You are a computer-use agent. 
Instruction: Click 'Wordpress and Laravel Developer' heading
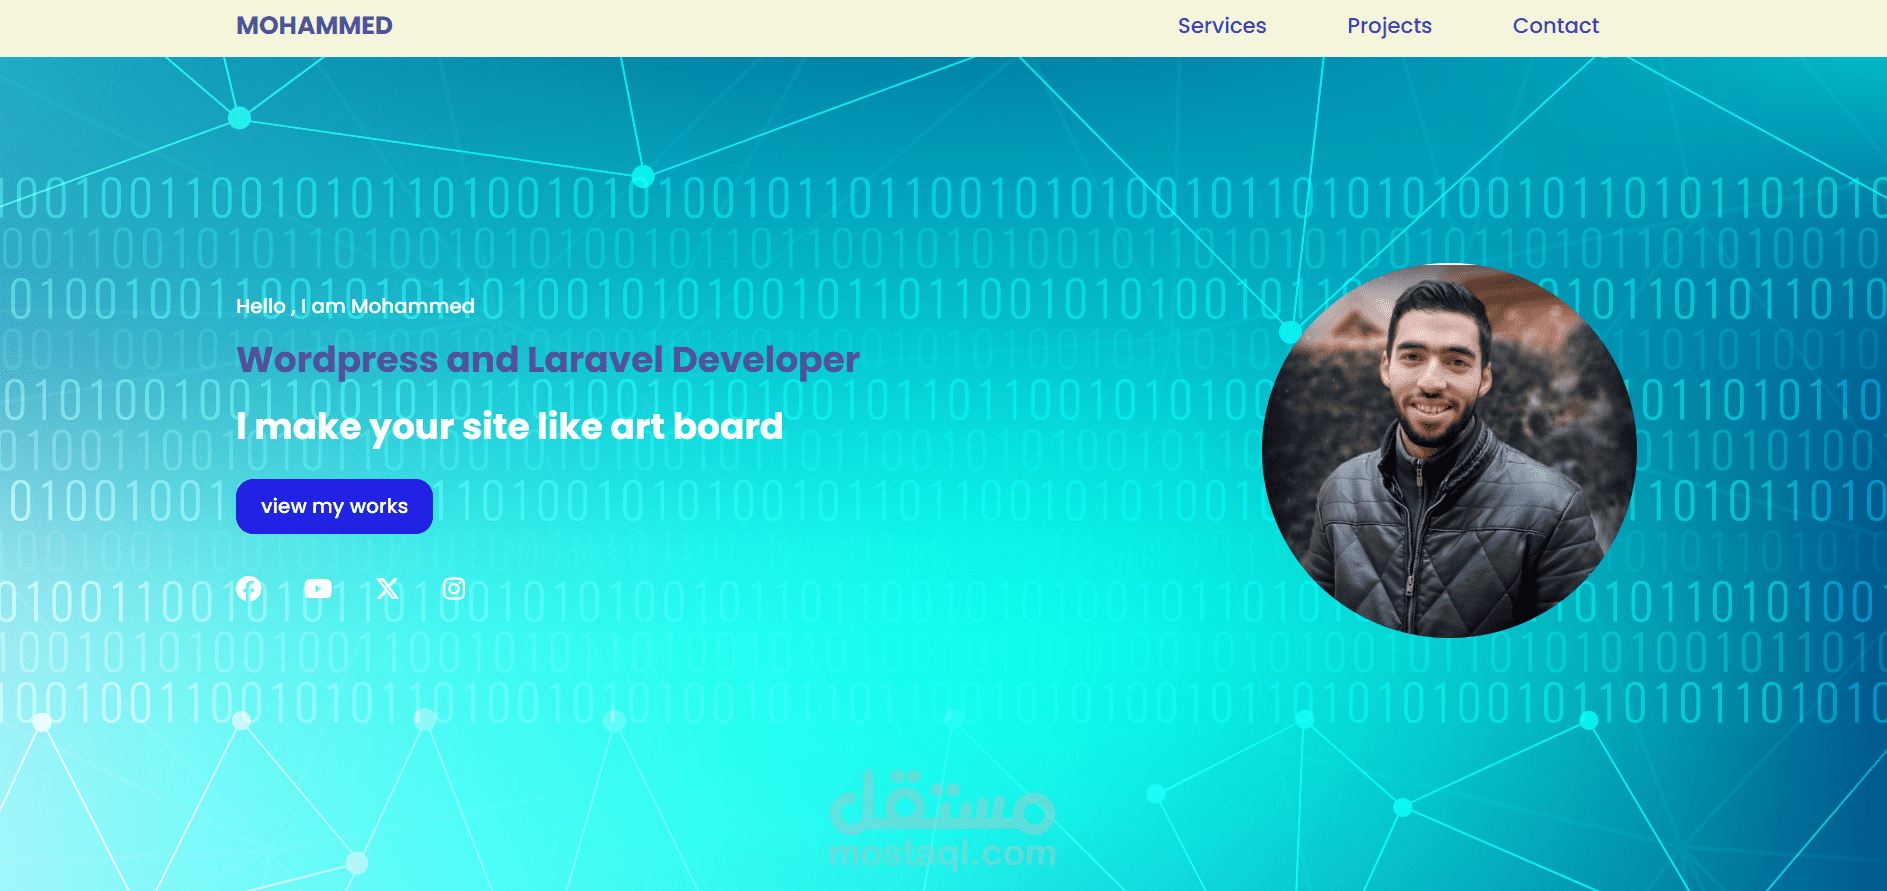tap(548, 360)
